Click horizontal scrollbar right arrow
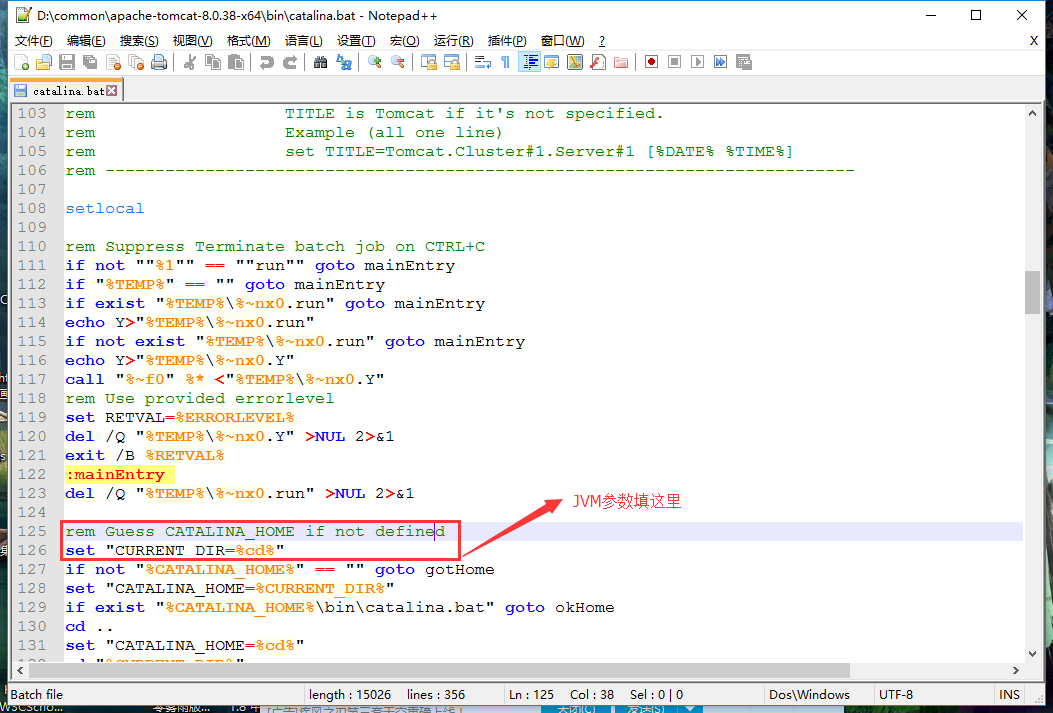The image size is (1053, 713). [x=1015, y=670]
